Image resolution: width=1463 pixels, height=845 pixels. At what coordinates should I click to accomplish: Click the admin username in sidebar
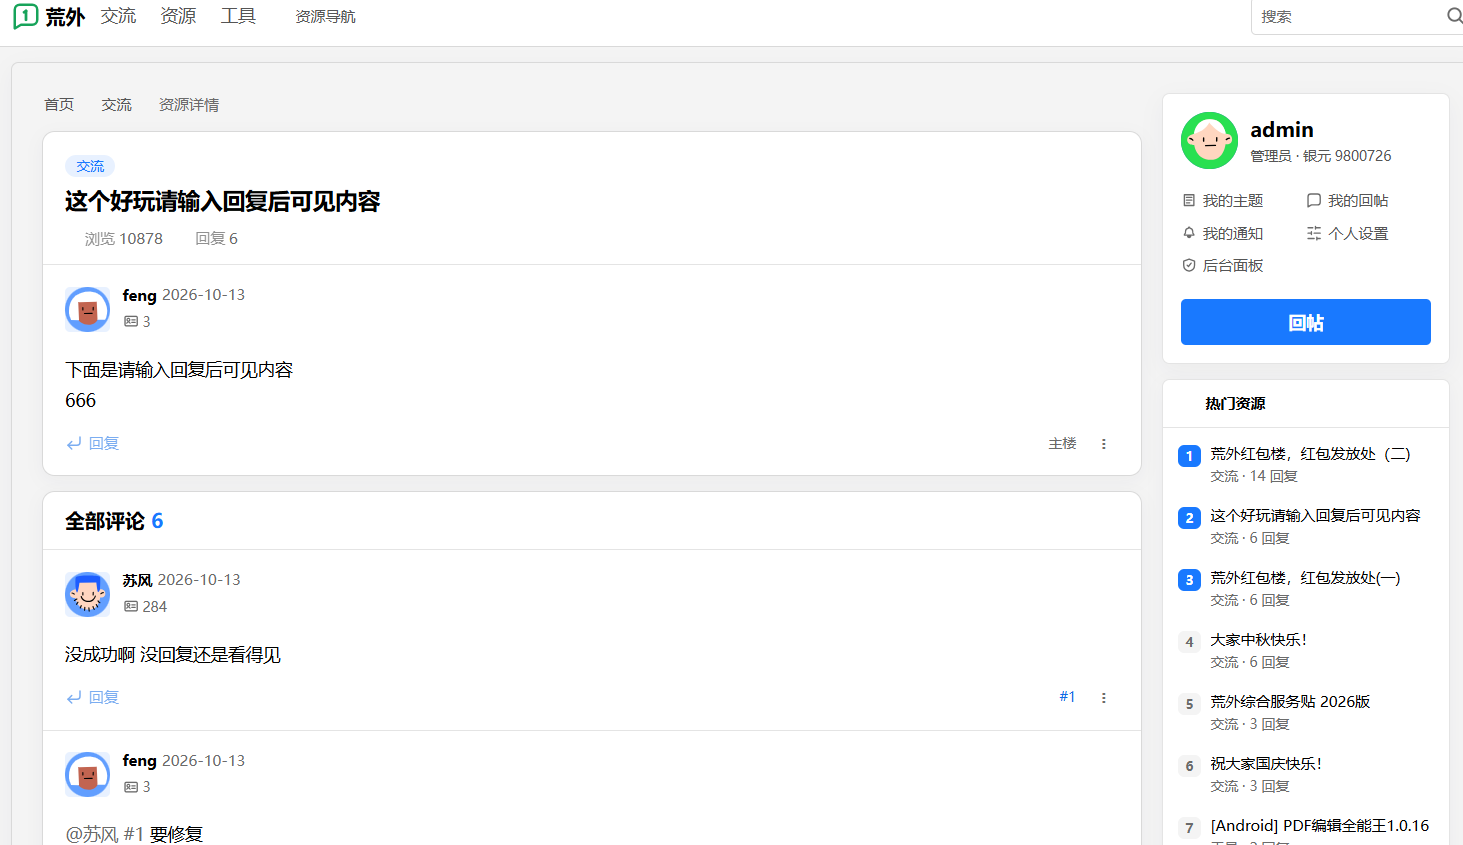tap(1282, 130)
